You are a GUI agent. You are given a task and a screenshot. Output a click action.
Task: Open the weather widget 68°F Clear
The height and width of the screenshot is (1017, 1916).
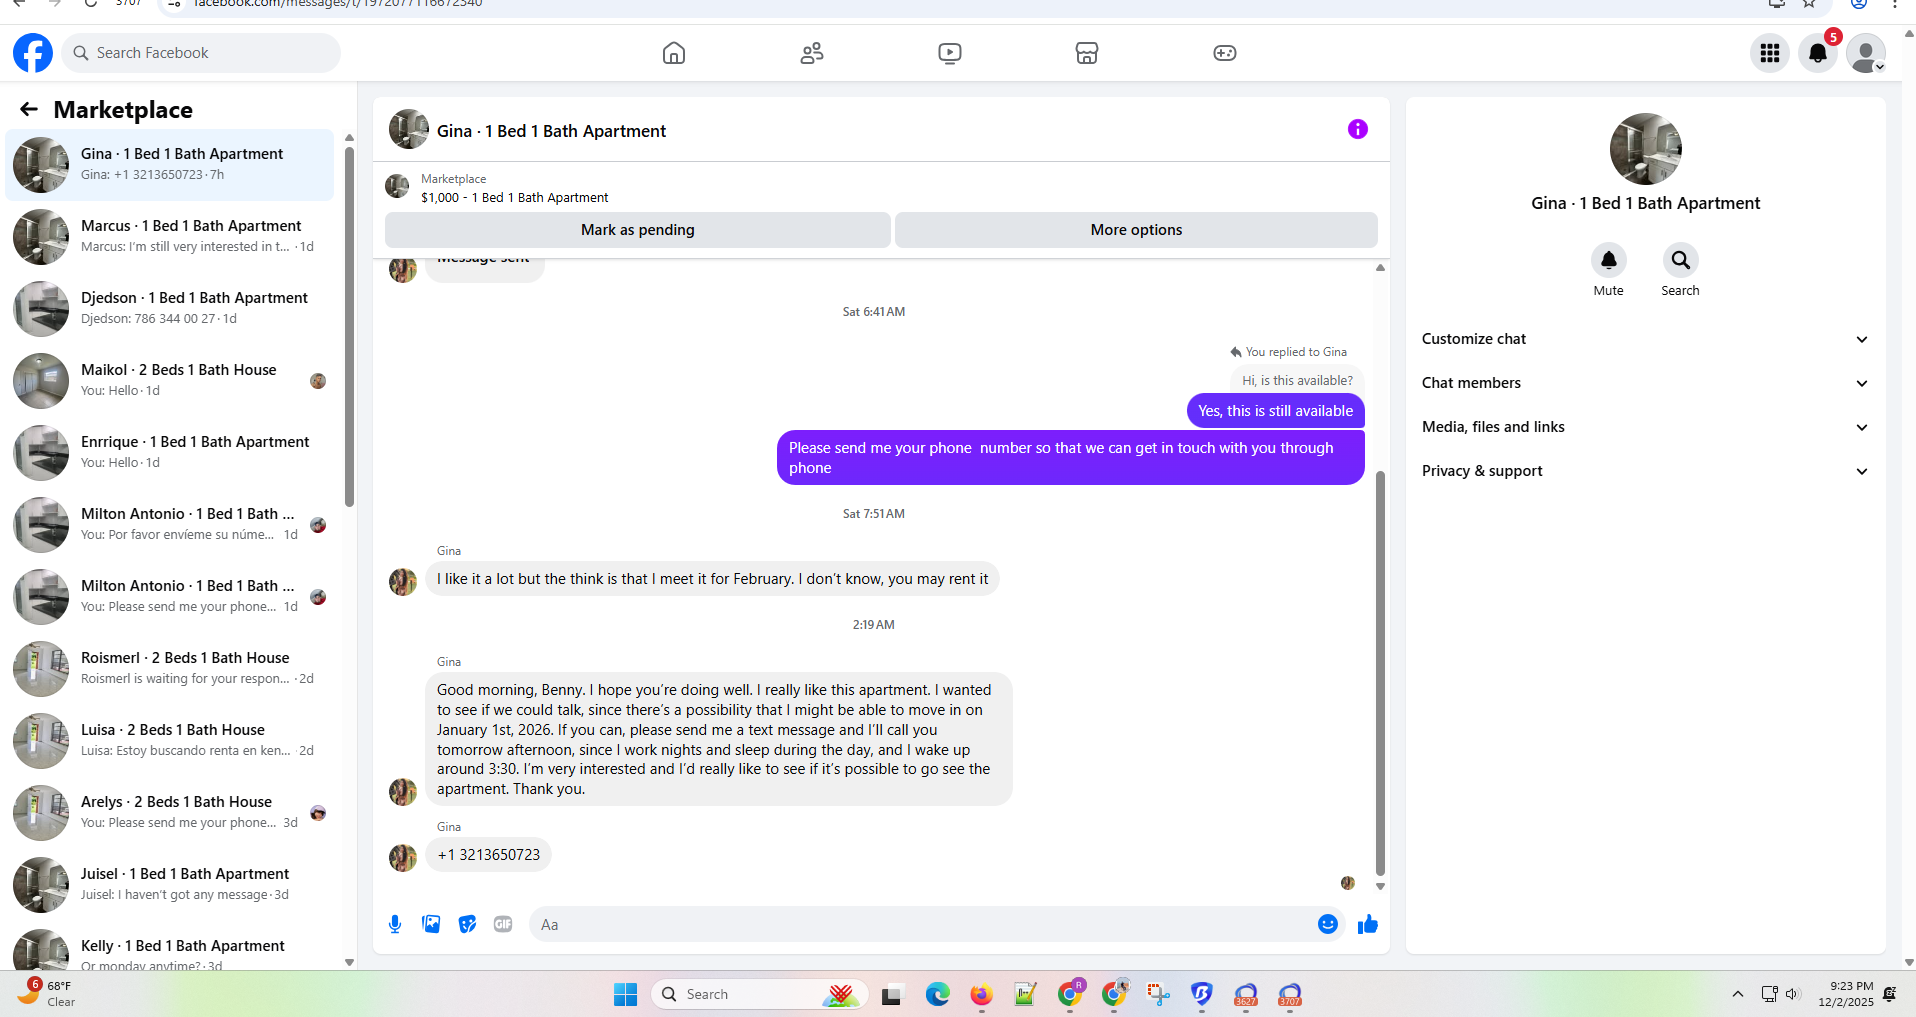(x=46, y=993)
